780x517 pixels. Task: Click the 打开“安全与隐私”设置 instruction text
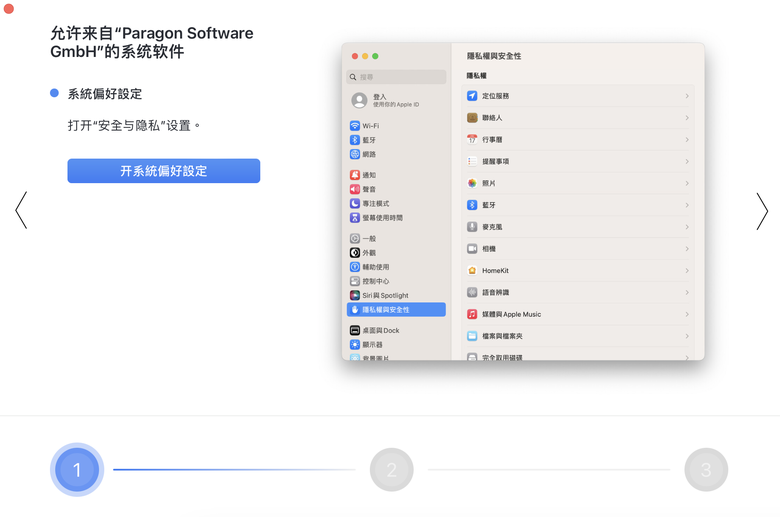(x=134, y=125)
